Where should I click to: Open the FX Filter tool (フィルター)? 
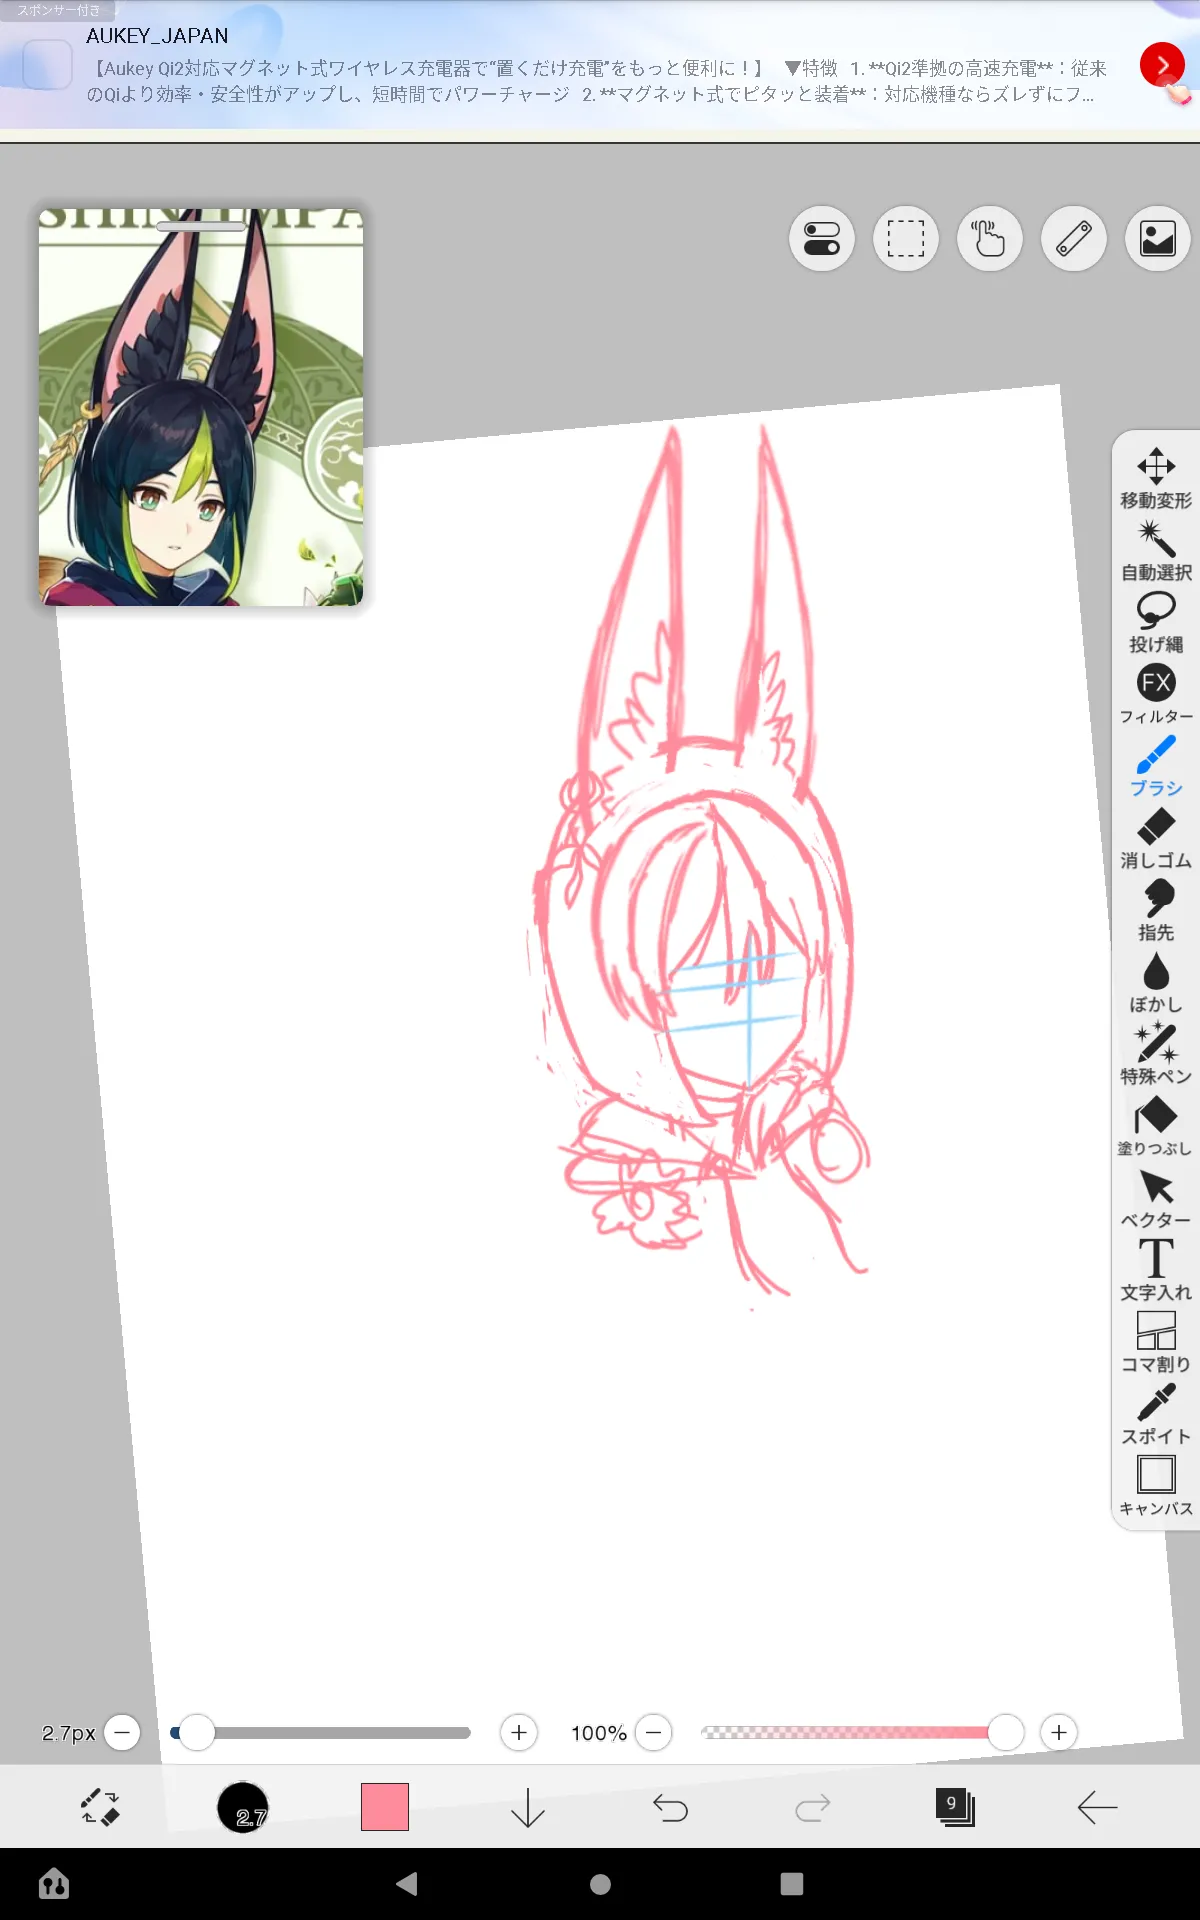coord(1156,694)
